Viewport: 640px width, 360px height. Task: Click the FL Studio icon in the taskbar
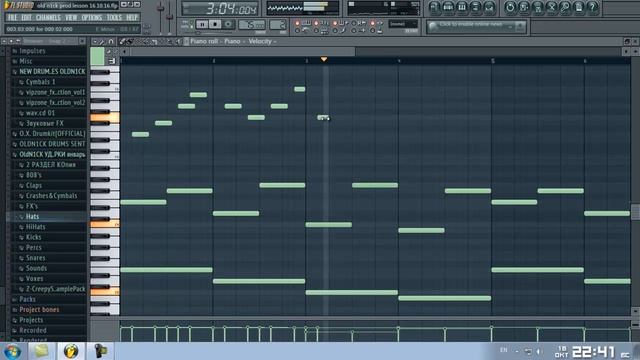coord(71,351)
